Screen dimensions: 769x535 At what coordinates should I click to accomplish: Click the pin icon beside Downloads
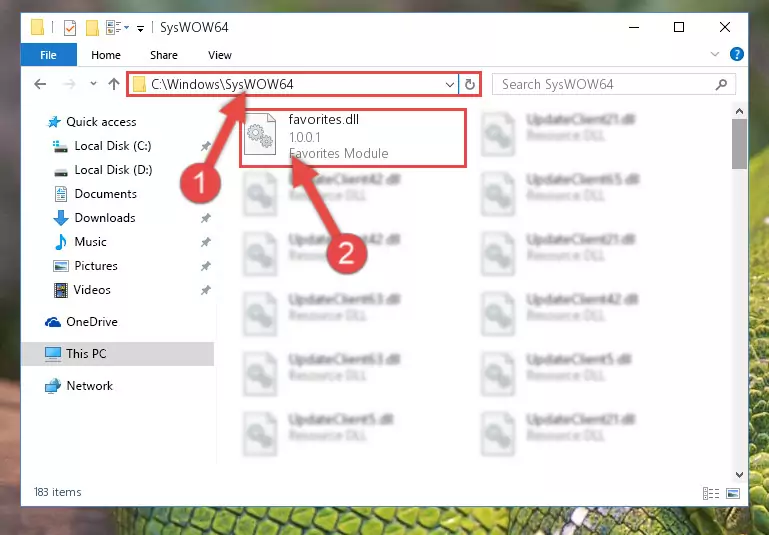[205, 218]
